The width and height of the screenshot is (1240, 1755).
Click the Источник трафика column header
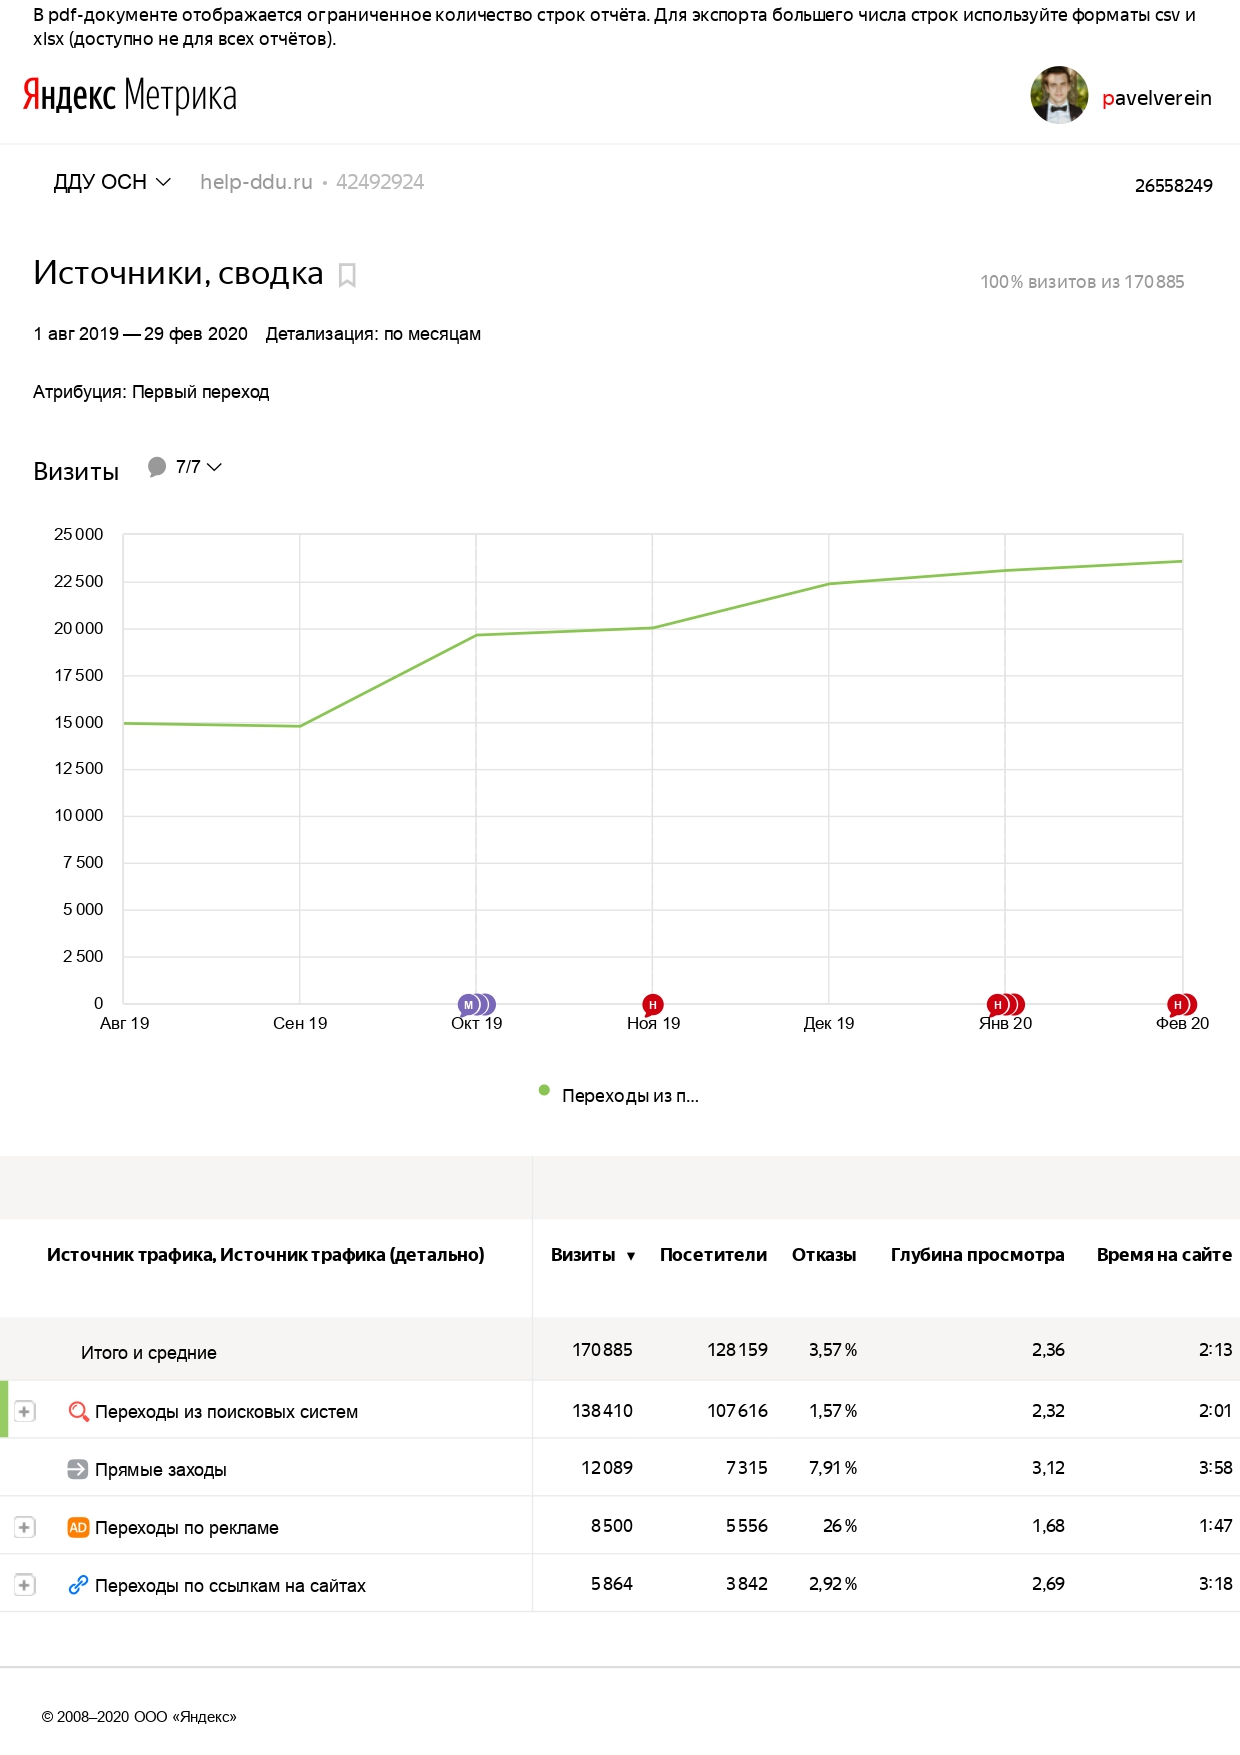pos(266,1255)
